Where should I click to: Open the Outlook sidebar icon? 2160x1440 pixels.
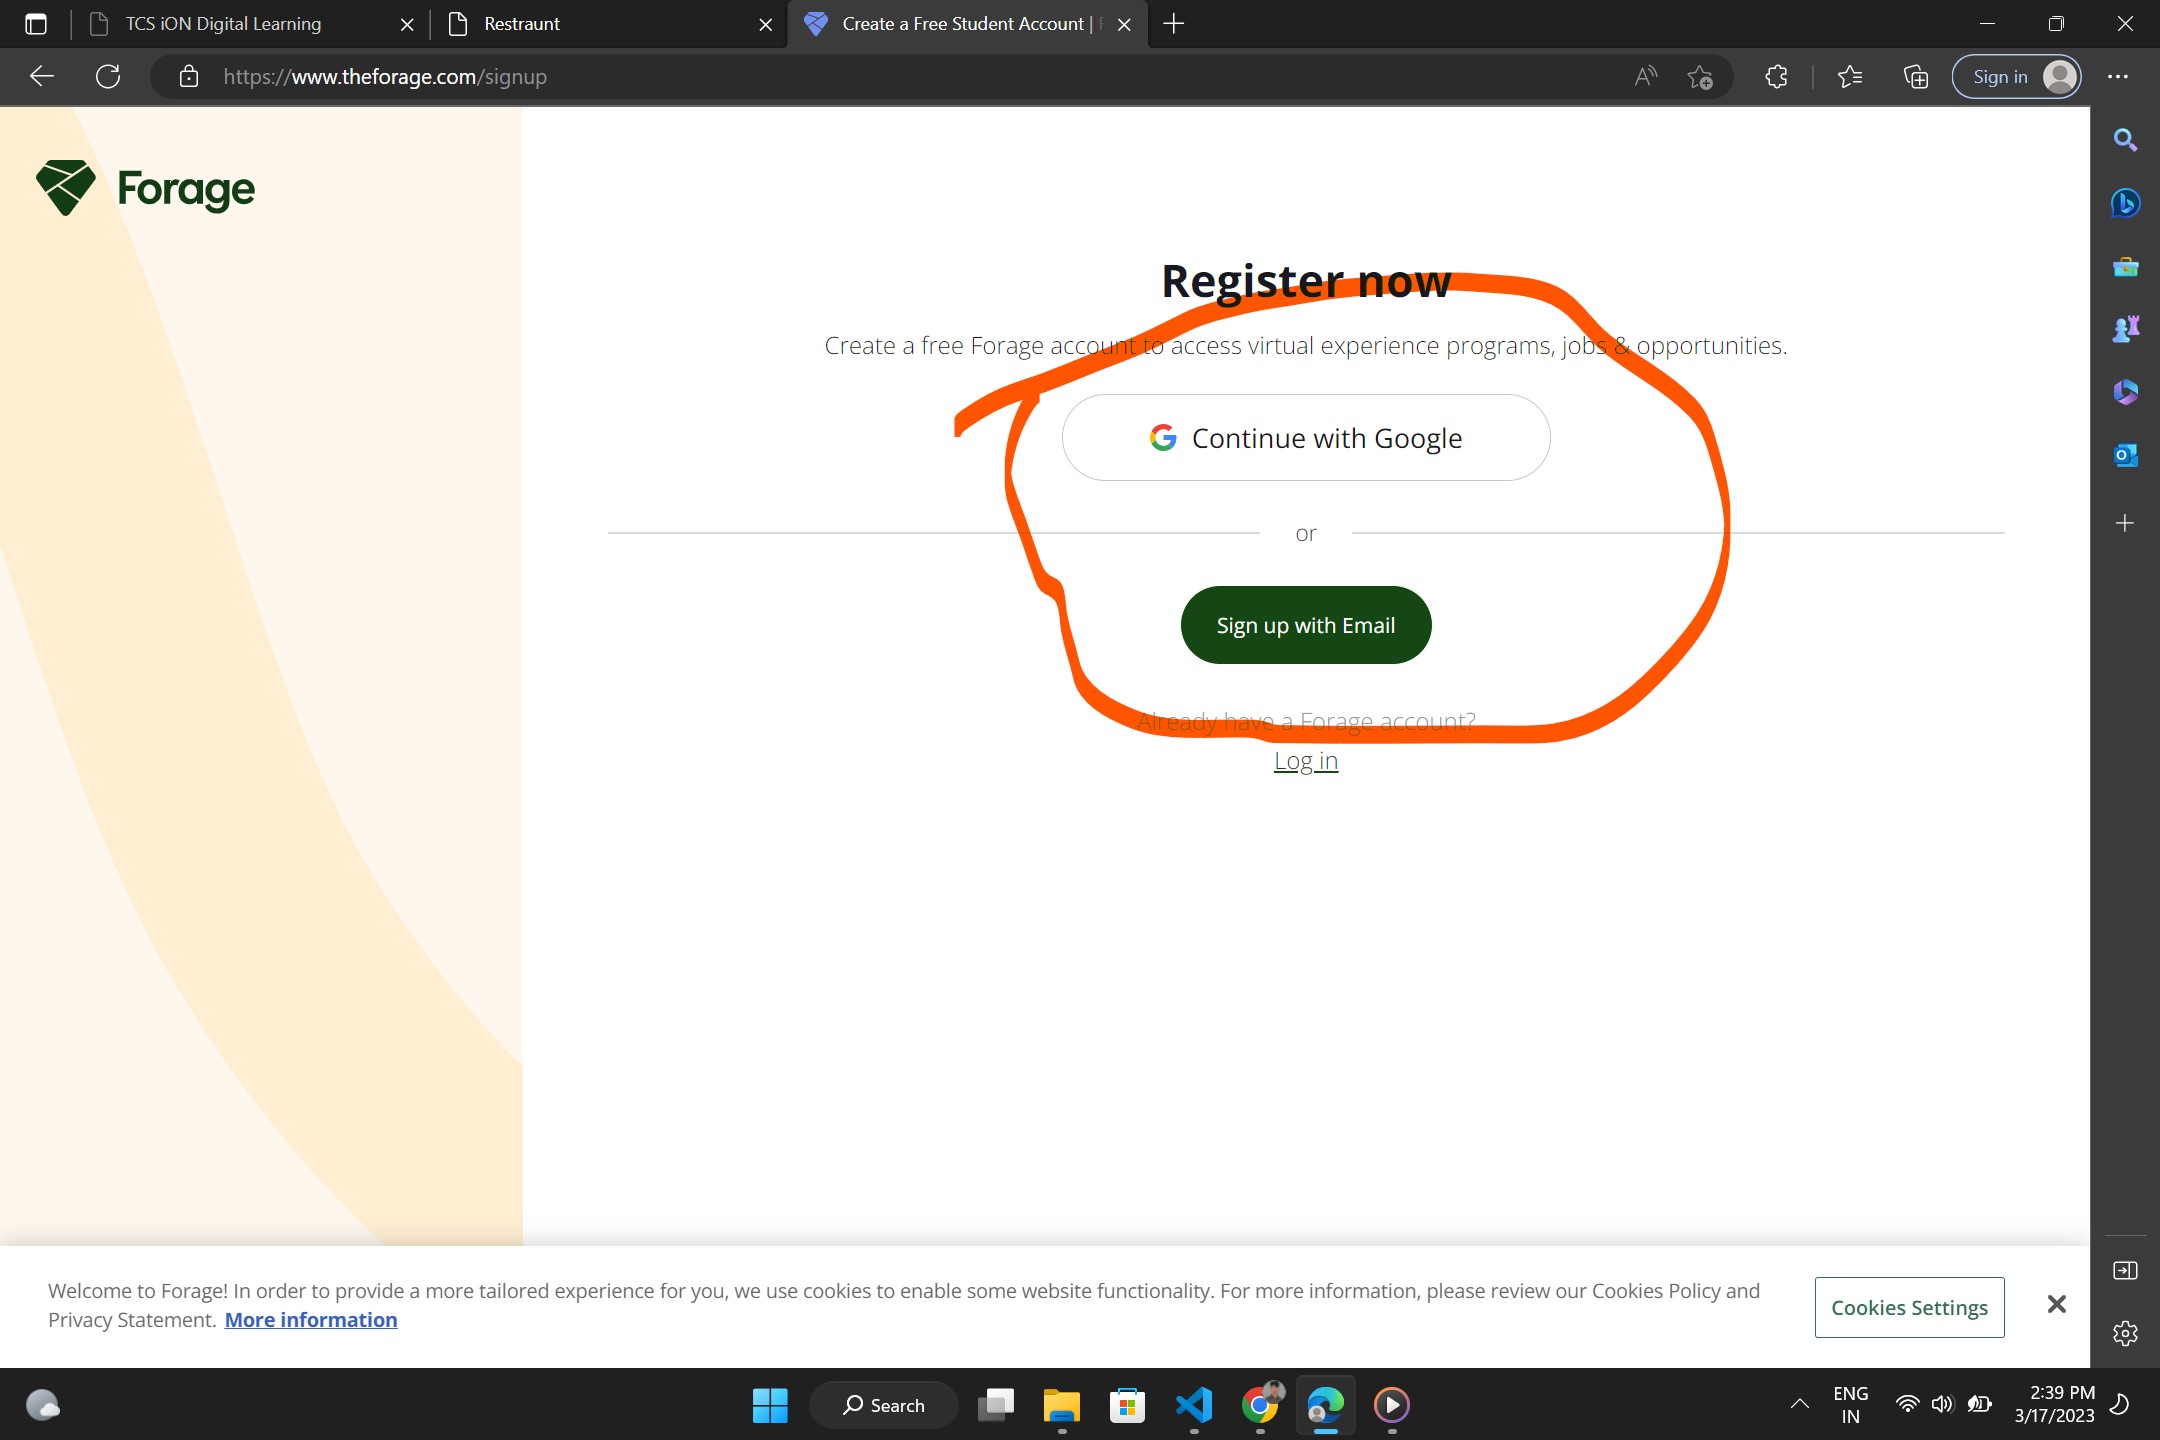click(2125, 455)
